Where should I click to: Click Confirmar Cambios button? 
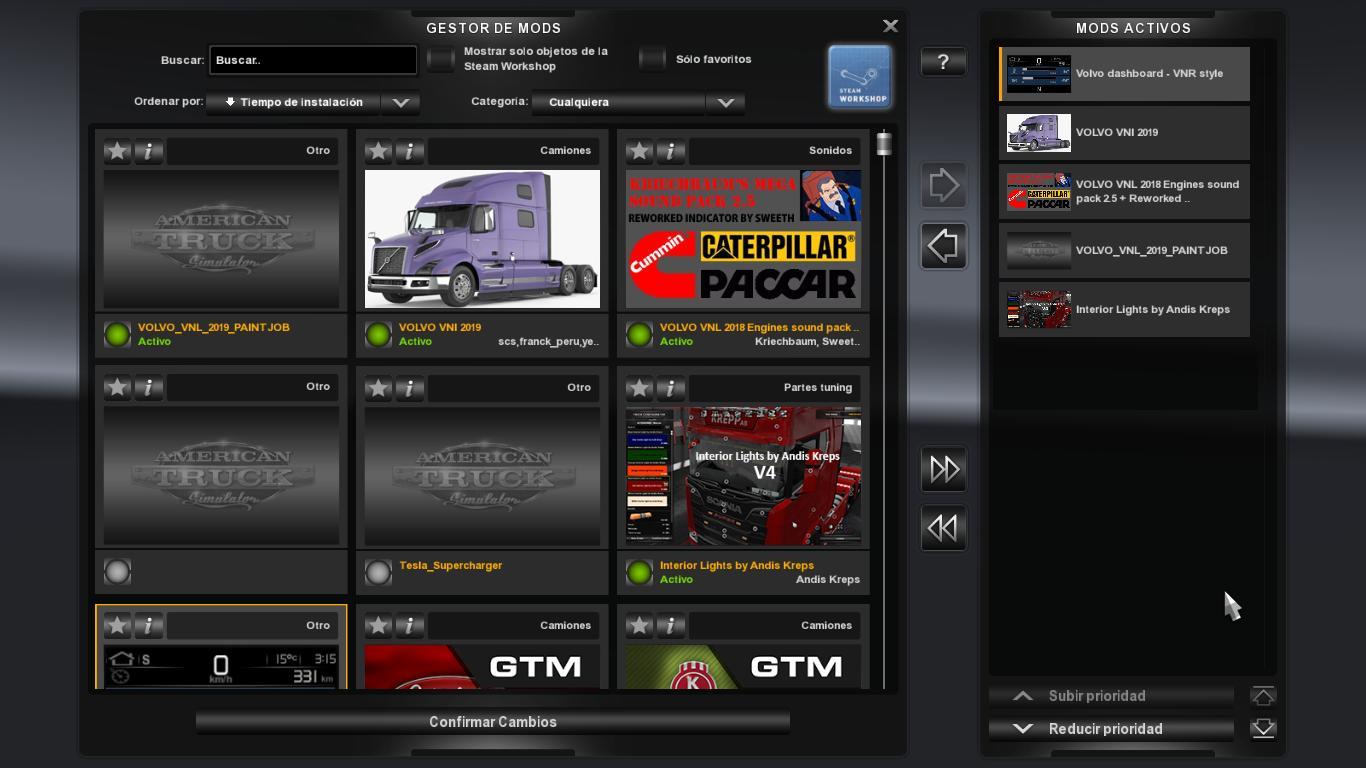[493, 722]
